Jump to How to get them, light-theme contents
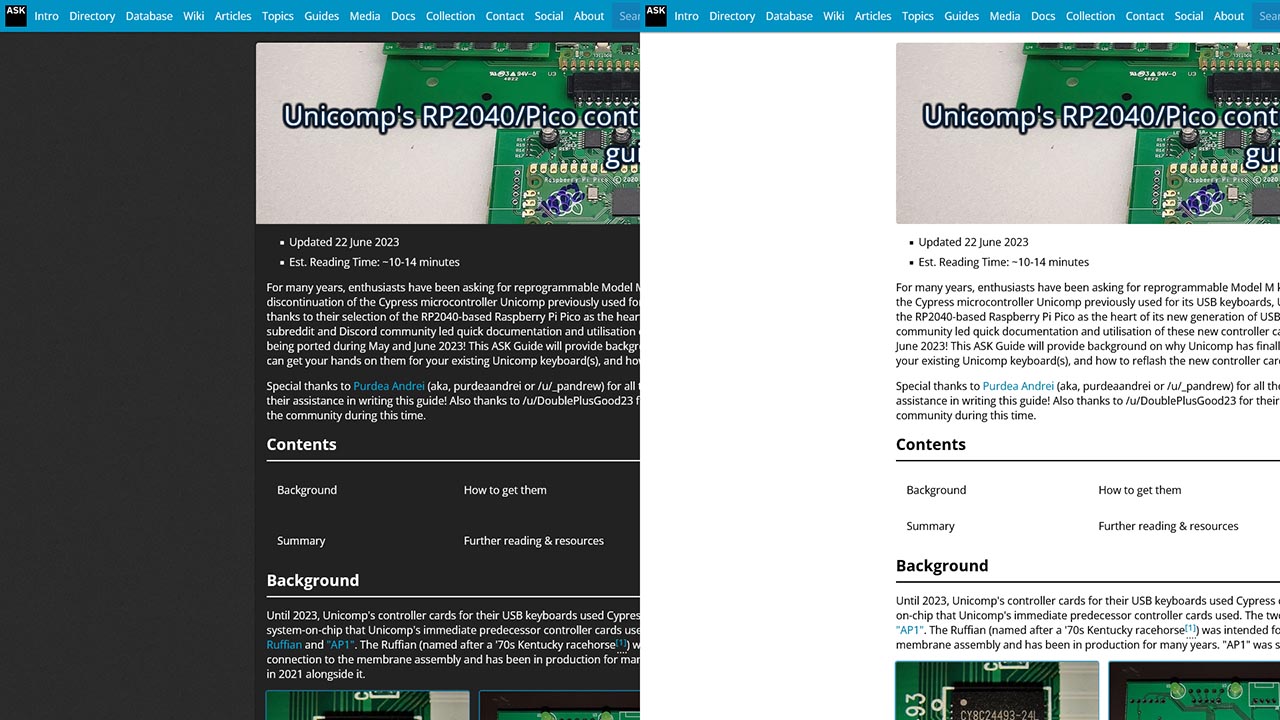The height and width of the screenshot is (720, 1280). point(1140,490)
